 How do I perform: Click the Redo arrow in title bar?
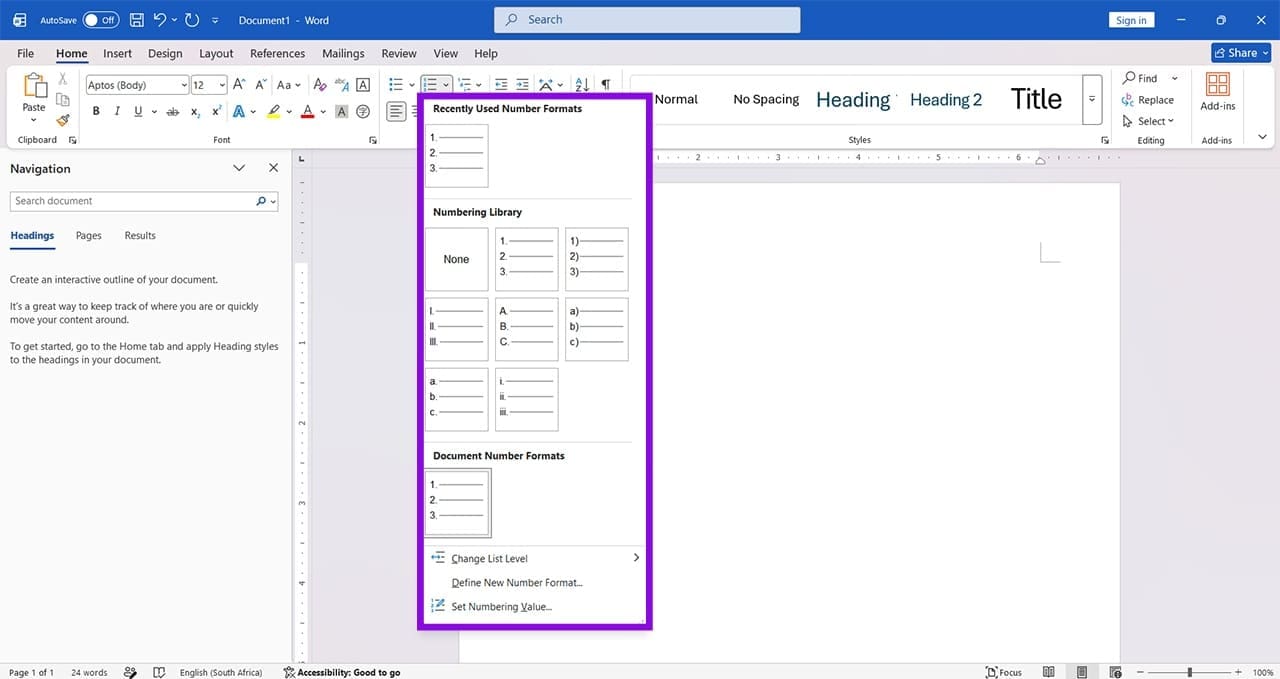click(192, 20)
